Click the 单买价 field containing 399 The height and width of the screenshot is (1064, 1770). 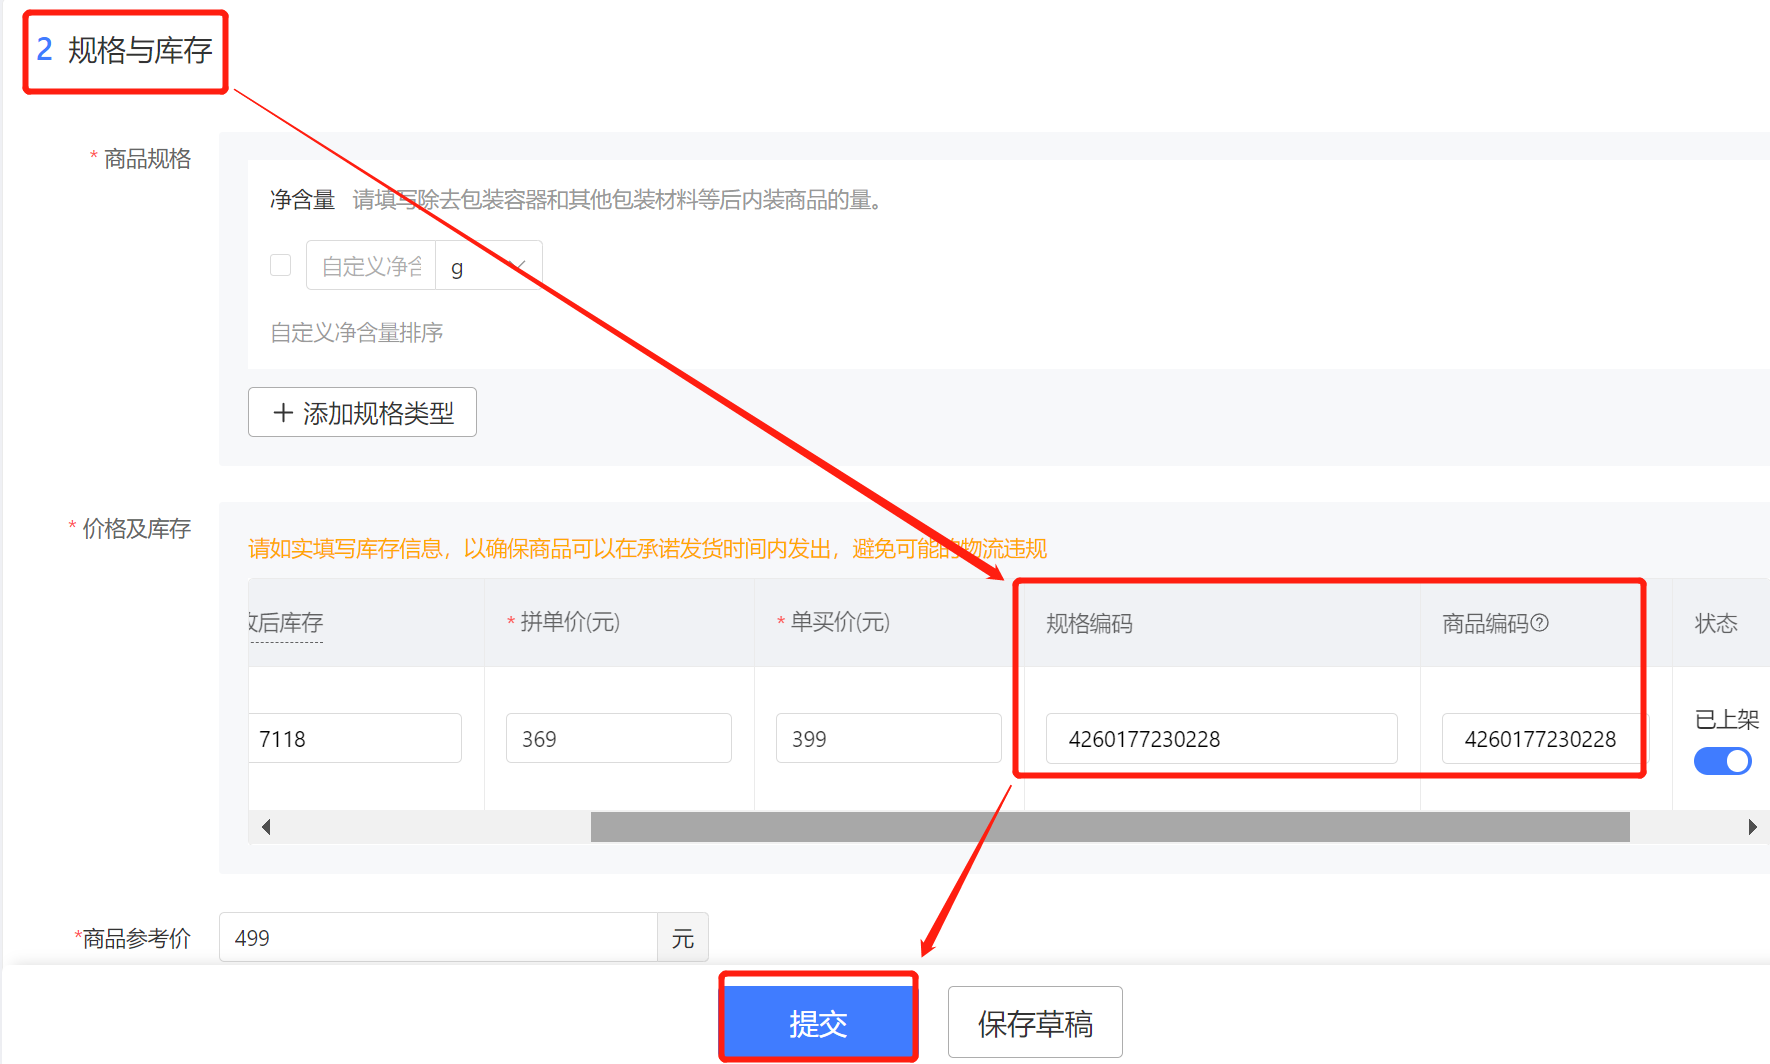coord(889,738)
